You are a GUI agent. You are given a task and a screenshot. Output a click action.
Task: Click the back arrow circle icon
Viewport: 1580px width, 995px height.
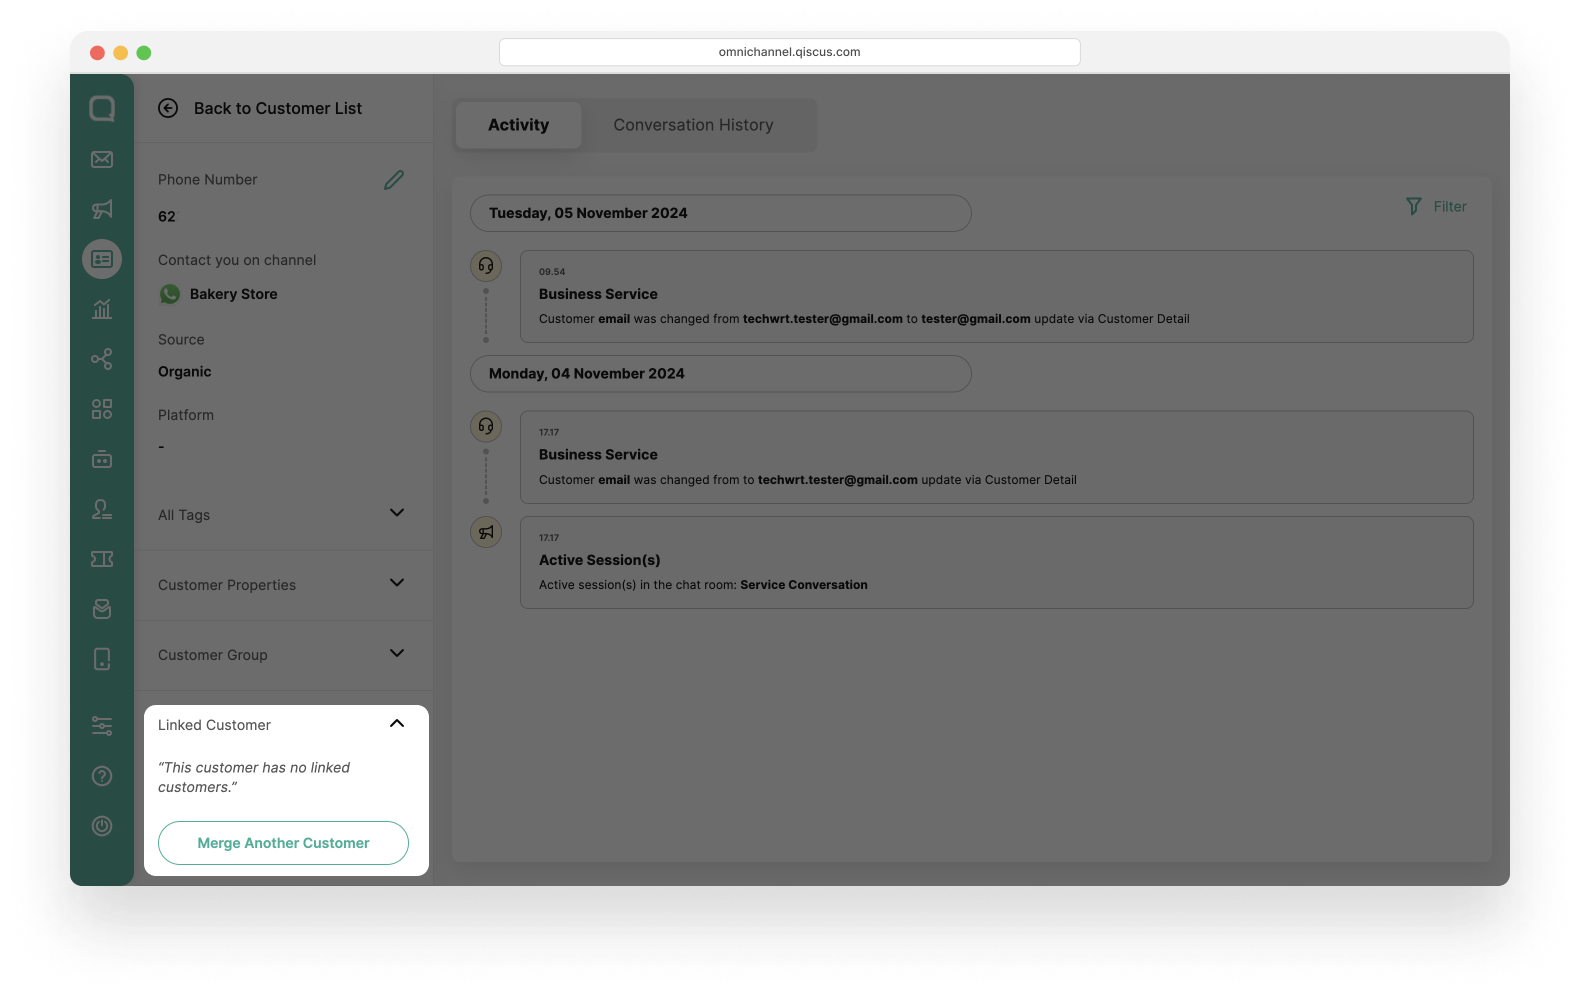[168, 108]
